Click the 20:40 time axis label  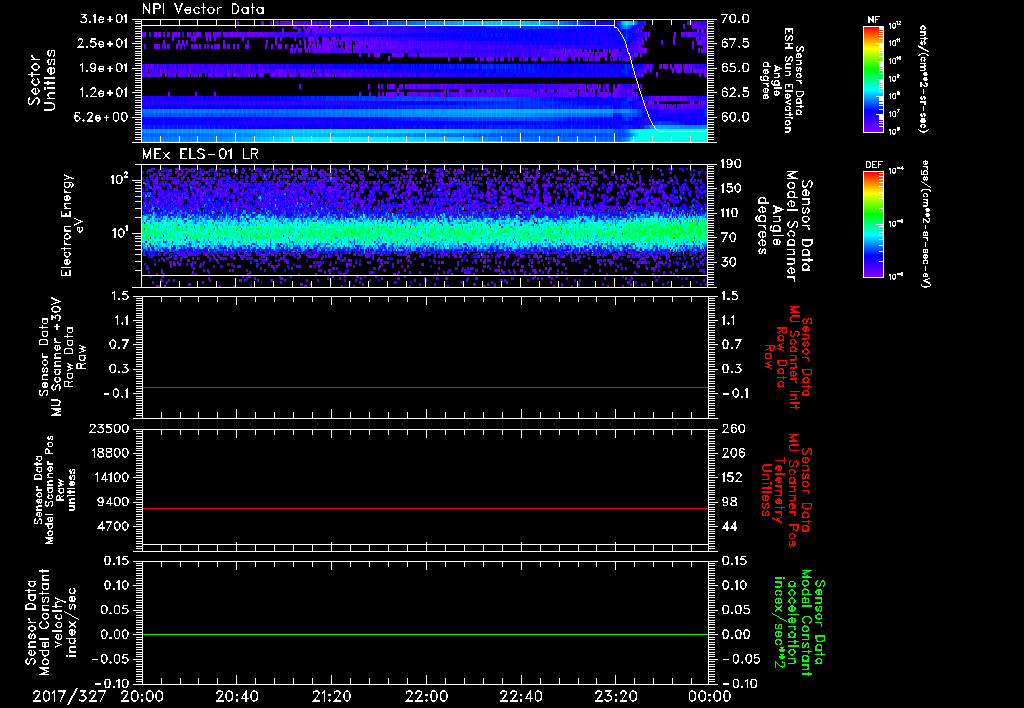pos(236,697)
